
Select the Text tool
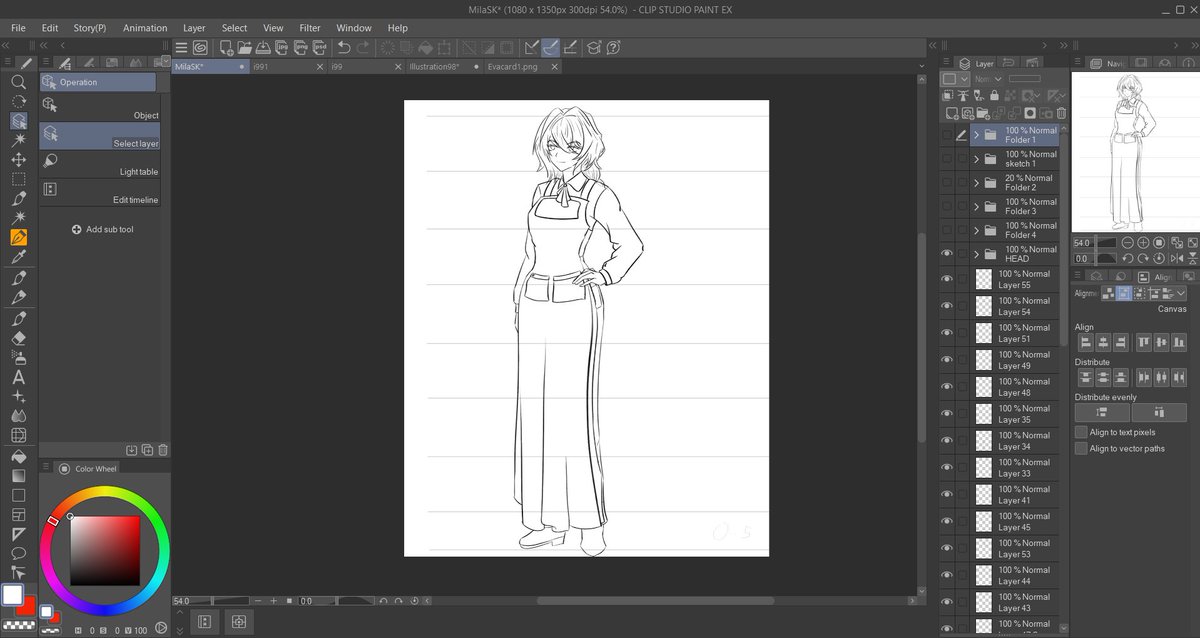tap(18, 377)
